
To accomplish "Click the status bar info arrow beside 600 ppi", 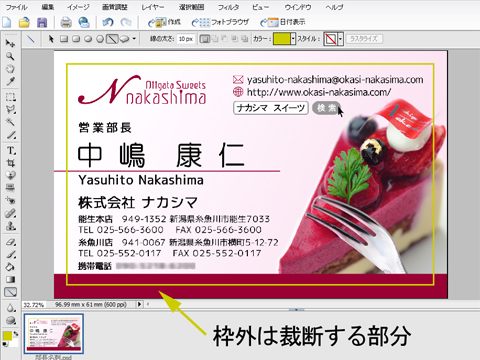I will point(139,304).
